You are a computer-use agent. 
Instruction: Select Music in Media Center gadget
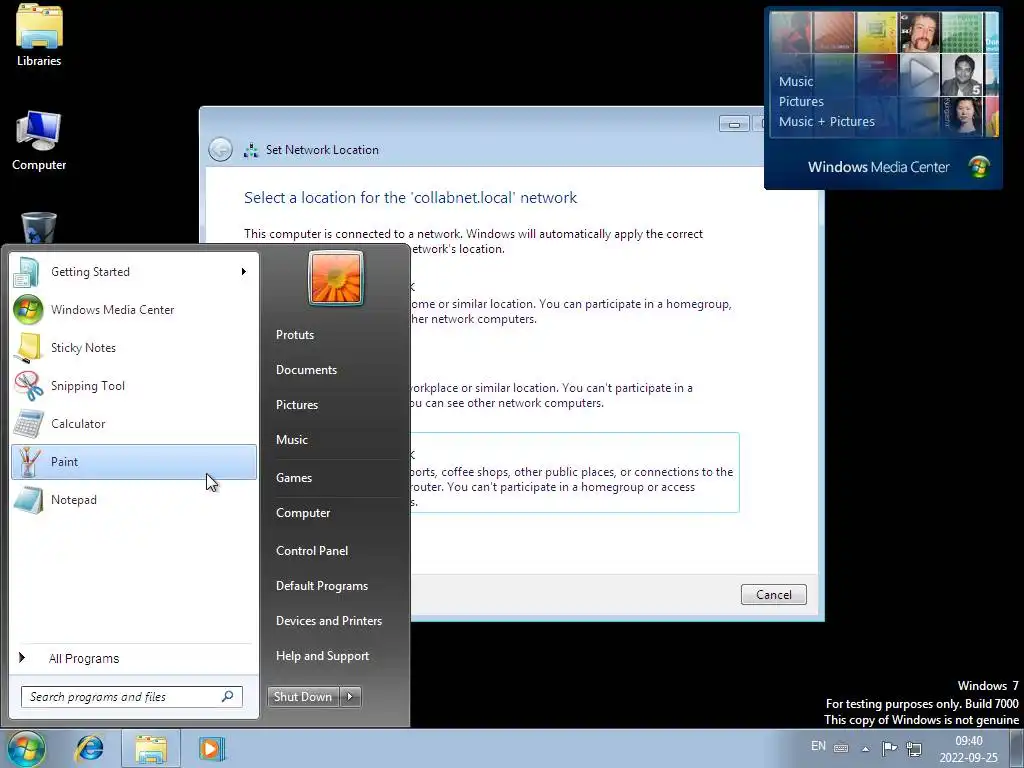pos(796,82)
